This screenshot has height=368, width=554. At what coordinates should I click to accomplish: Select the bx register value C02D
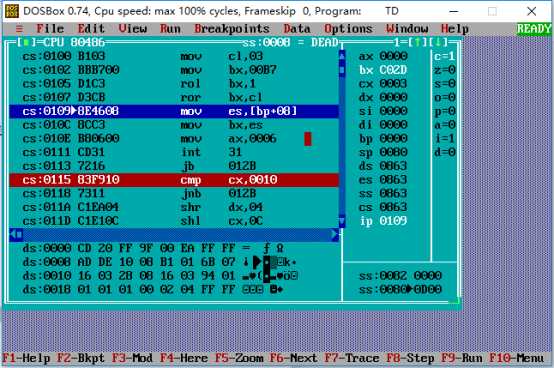pos(393,70)
